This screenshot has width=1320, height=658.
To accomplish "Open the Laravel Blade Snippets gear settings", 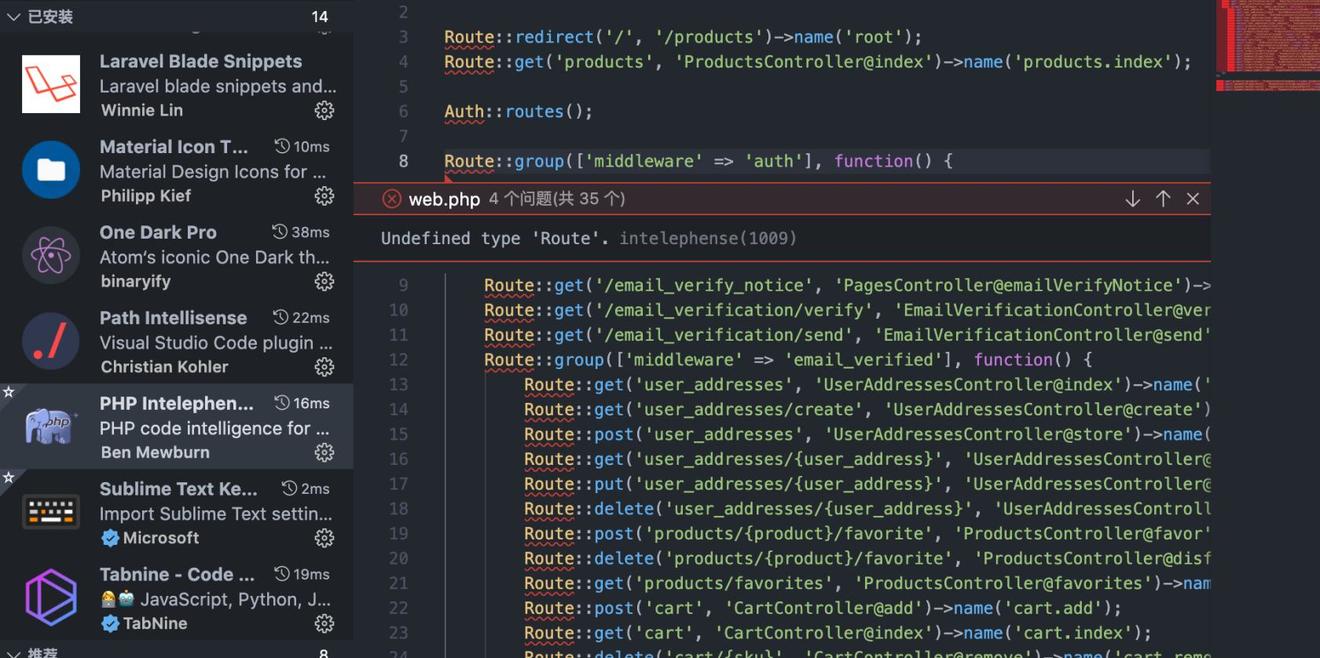I will point(324,110).
